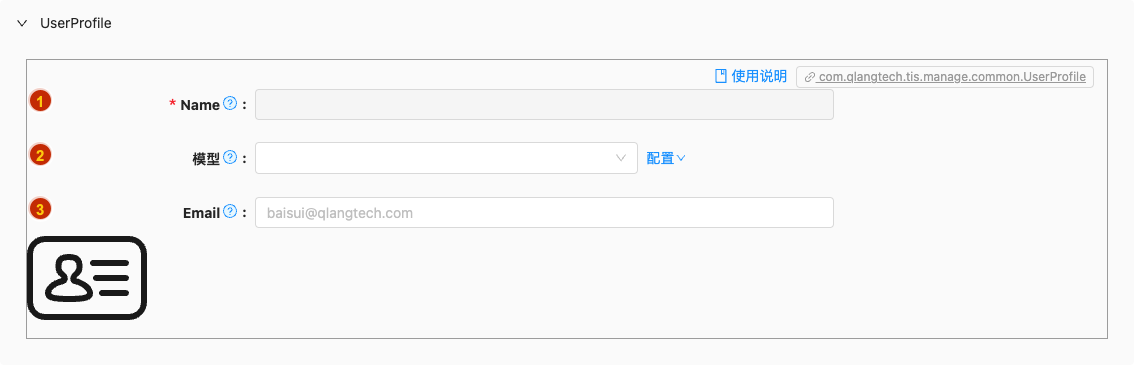Expand the 配置 dropdown menu
Image resolution: width=1134 pixels, height=365 pixels.
665,158
